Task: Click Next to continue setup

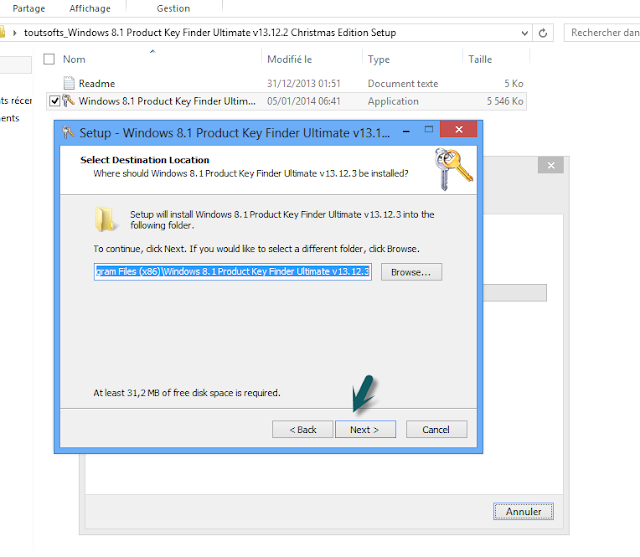Action: pos(365,429)
